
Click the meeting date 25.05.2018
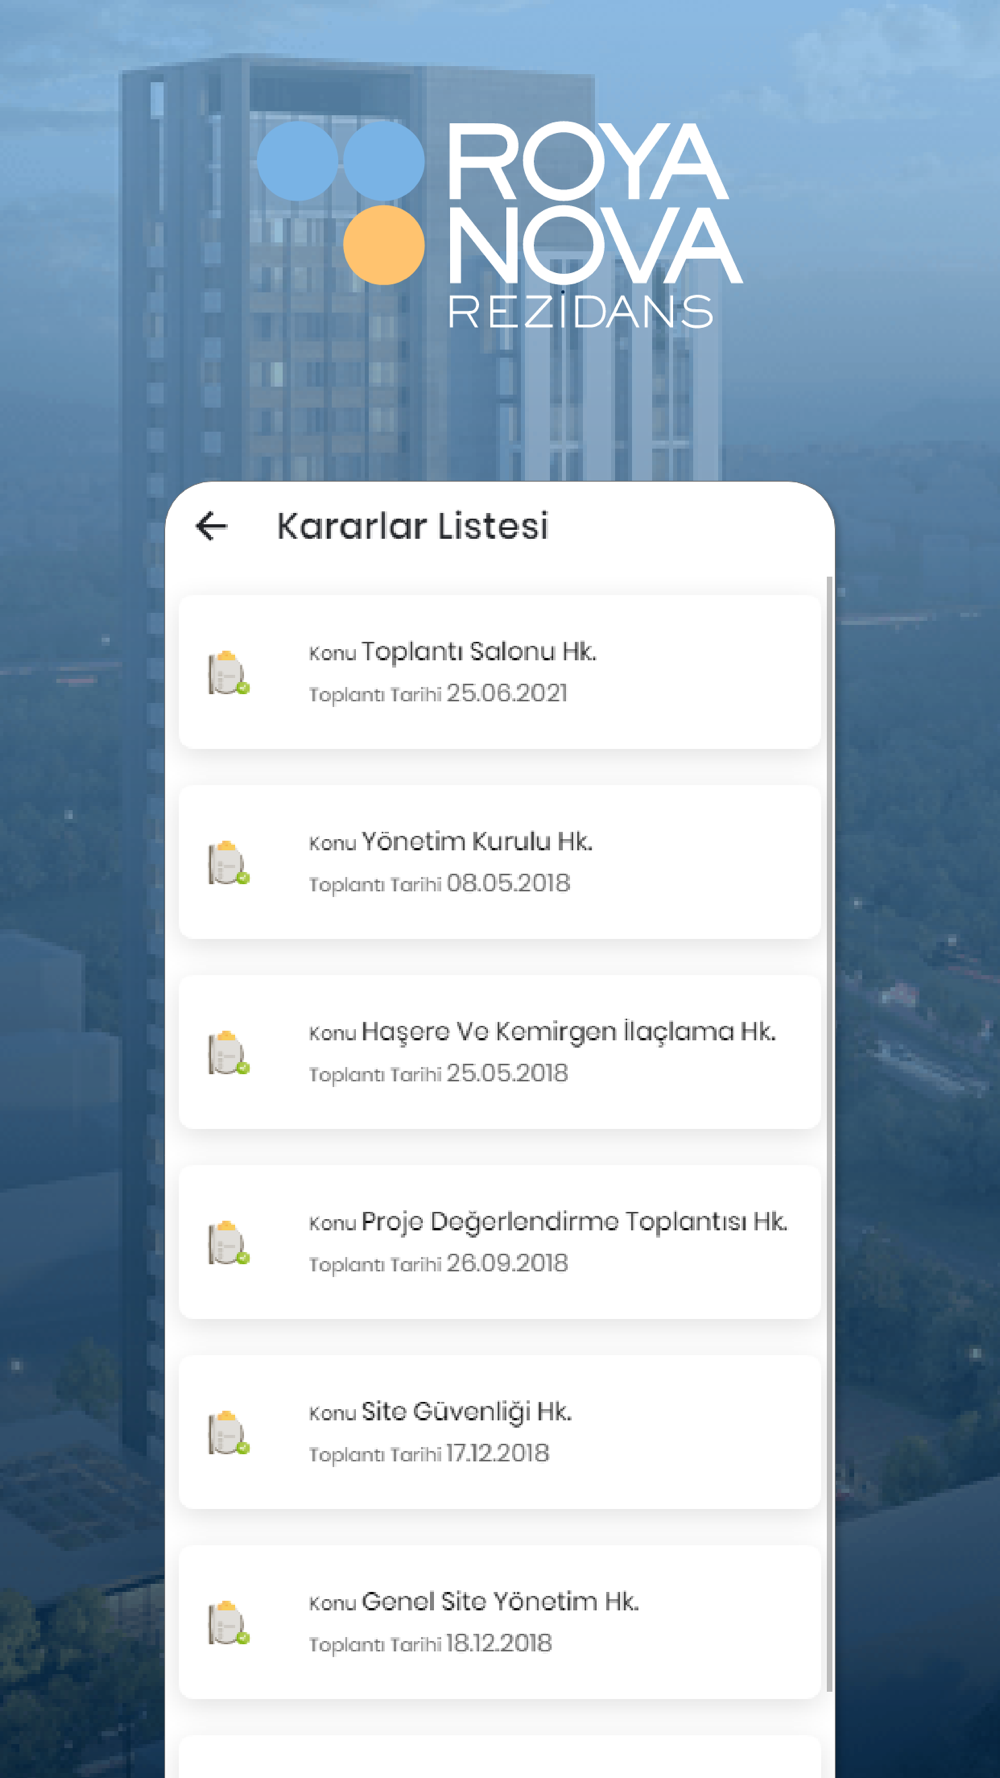[507, 1073]
